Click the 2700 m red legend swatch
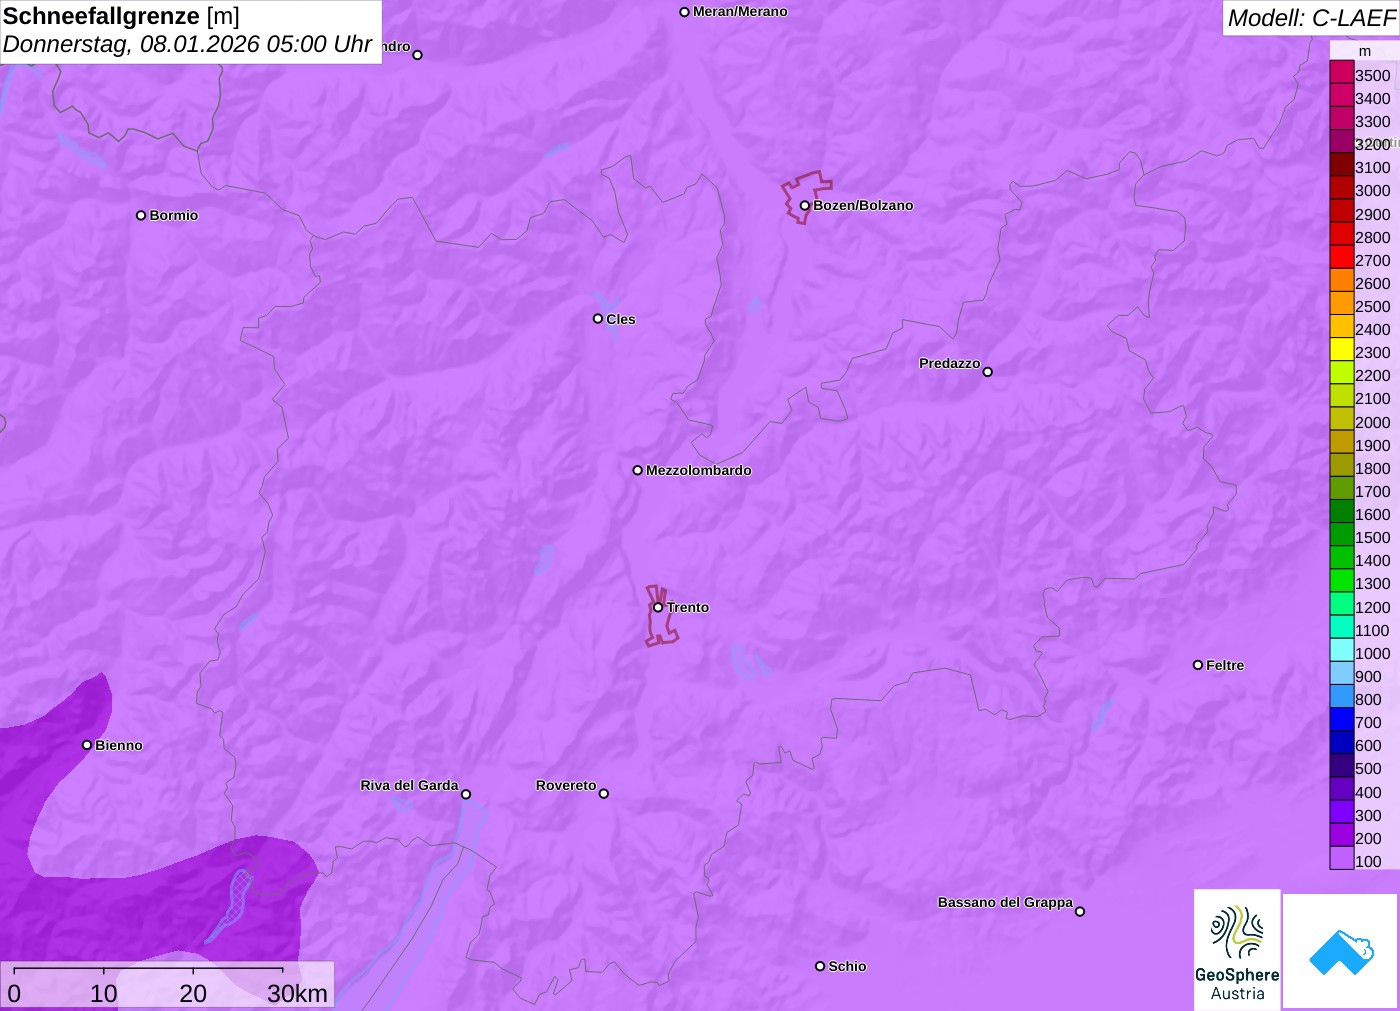The width and height of the screenshot is (1400, 1011). pos(1342,257)
